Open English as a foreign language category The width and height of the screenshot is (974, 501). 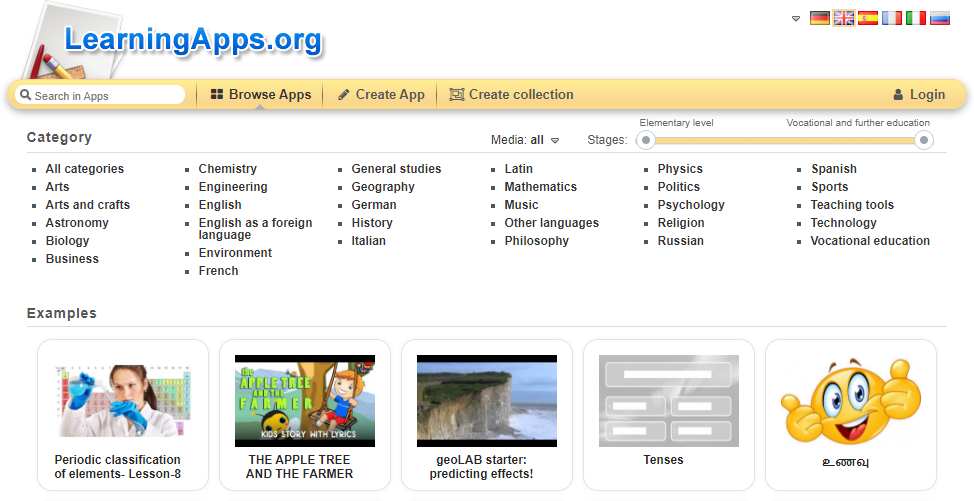click(x=255, y=228)
